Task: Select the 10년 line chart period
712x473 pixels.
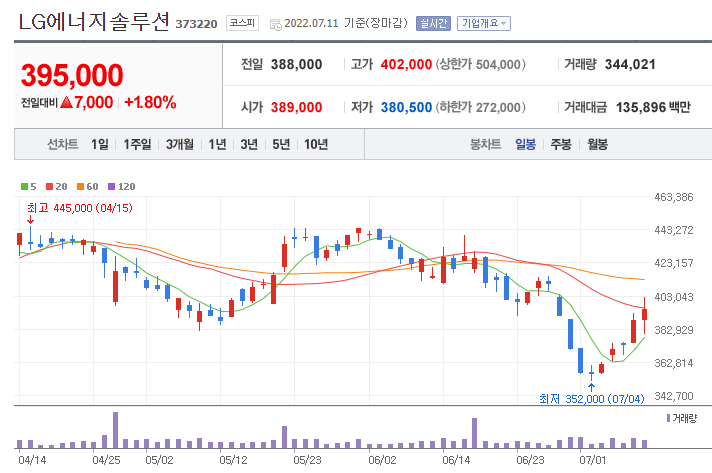Action: tap(316, 144)
